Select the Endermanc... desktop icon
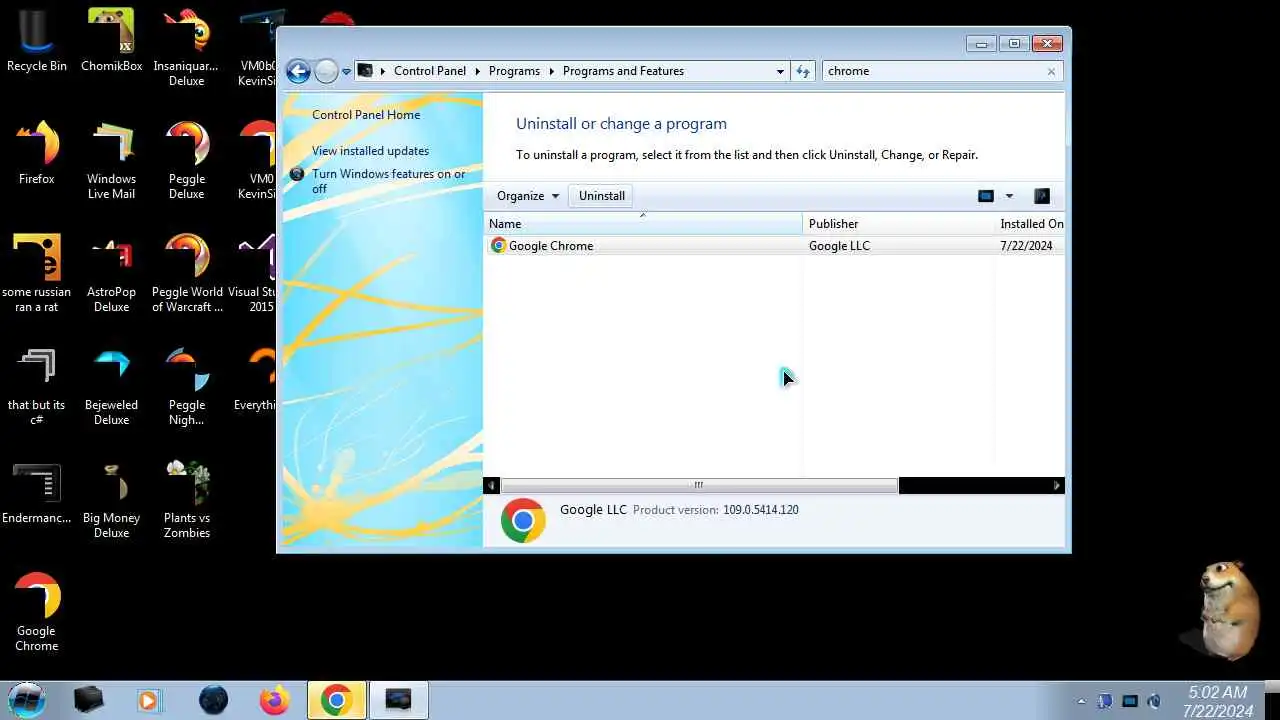This screenshot has width=1280, height=720. point(37,493)
